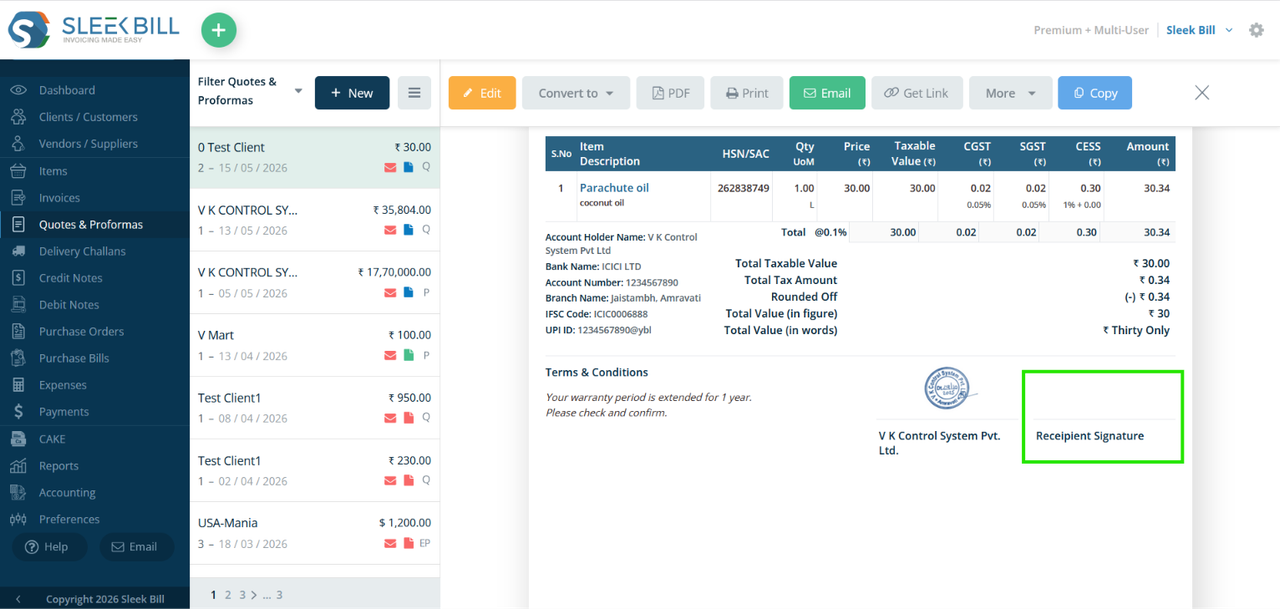This screenshot has height=609, width=1280.
Task: Click the next page arrow
Action: point(253,595)
